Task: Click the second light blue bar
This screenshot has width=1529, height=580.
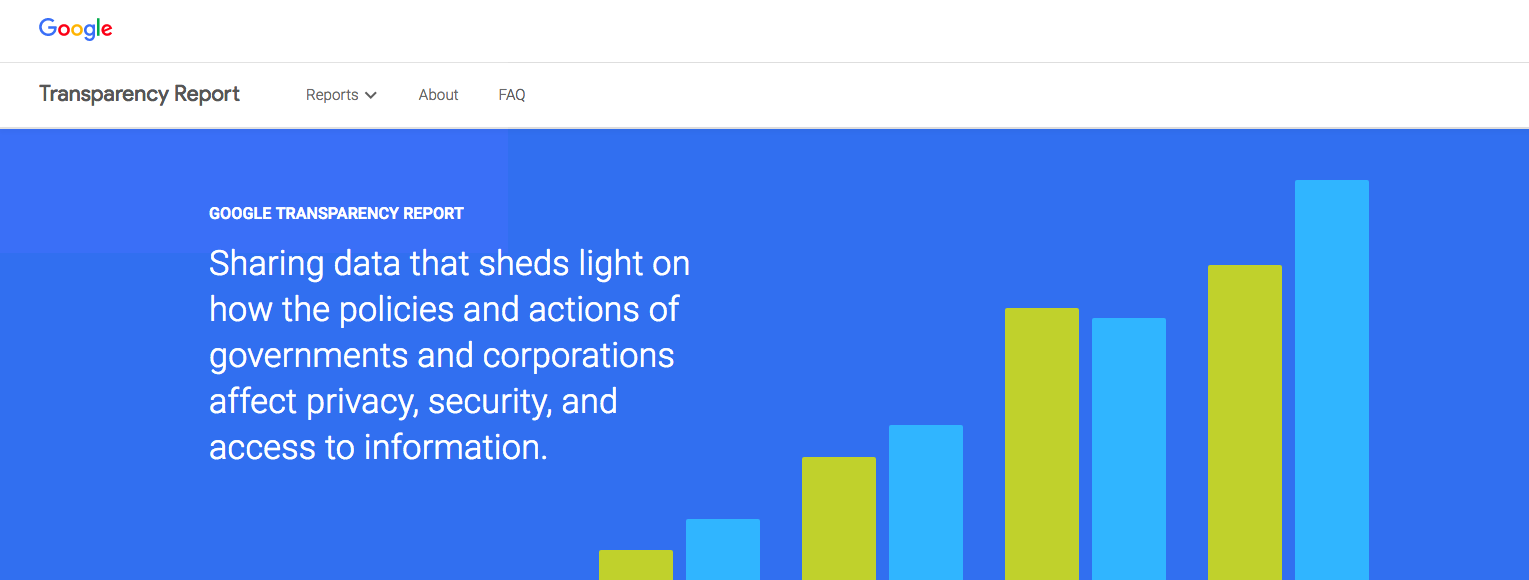Action: pyautogui.click(x=926, y=502)
